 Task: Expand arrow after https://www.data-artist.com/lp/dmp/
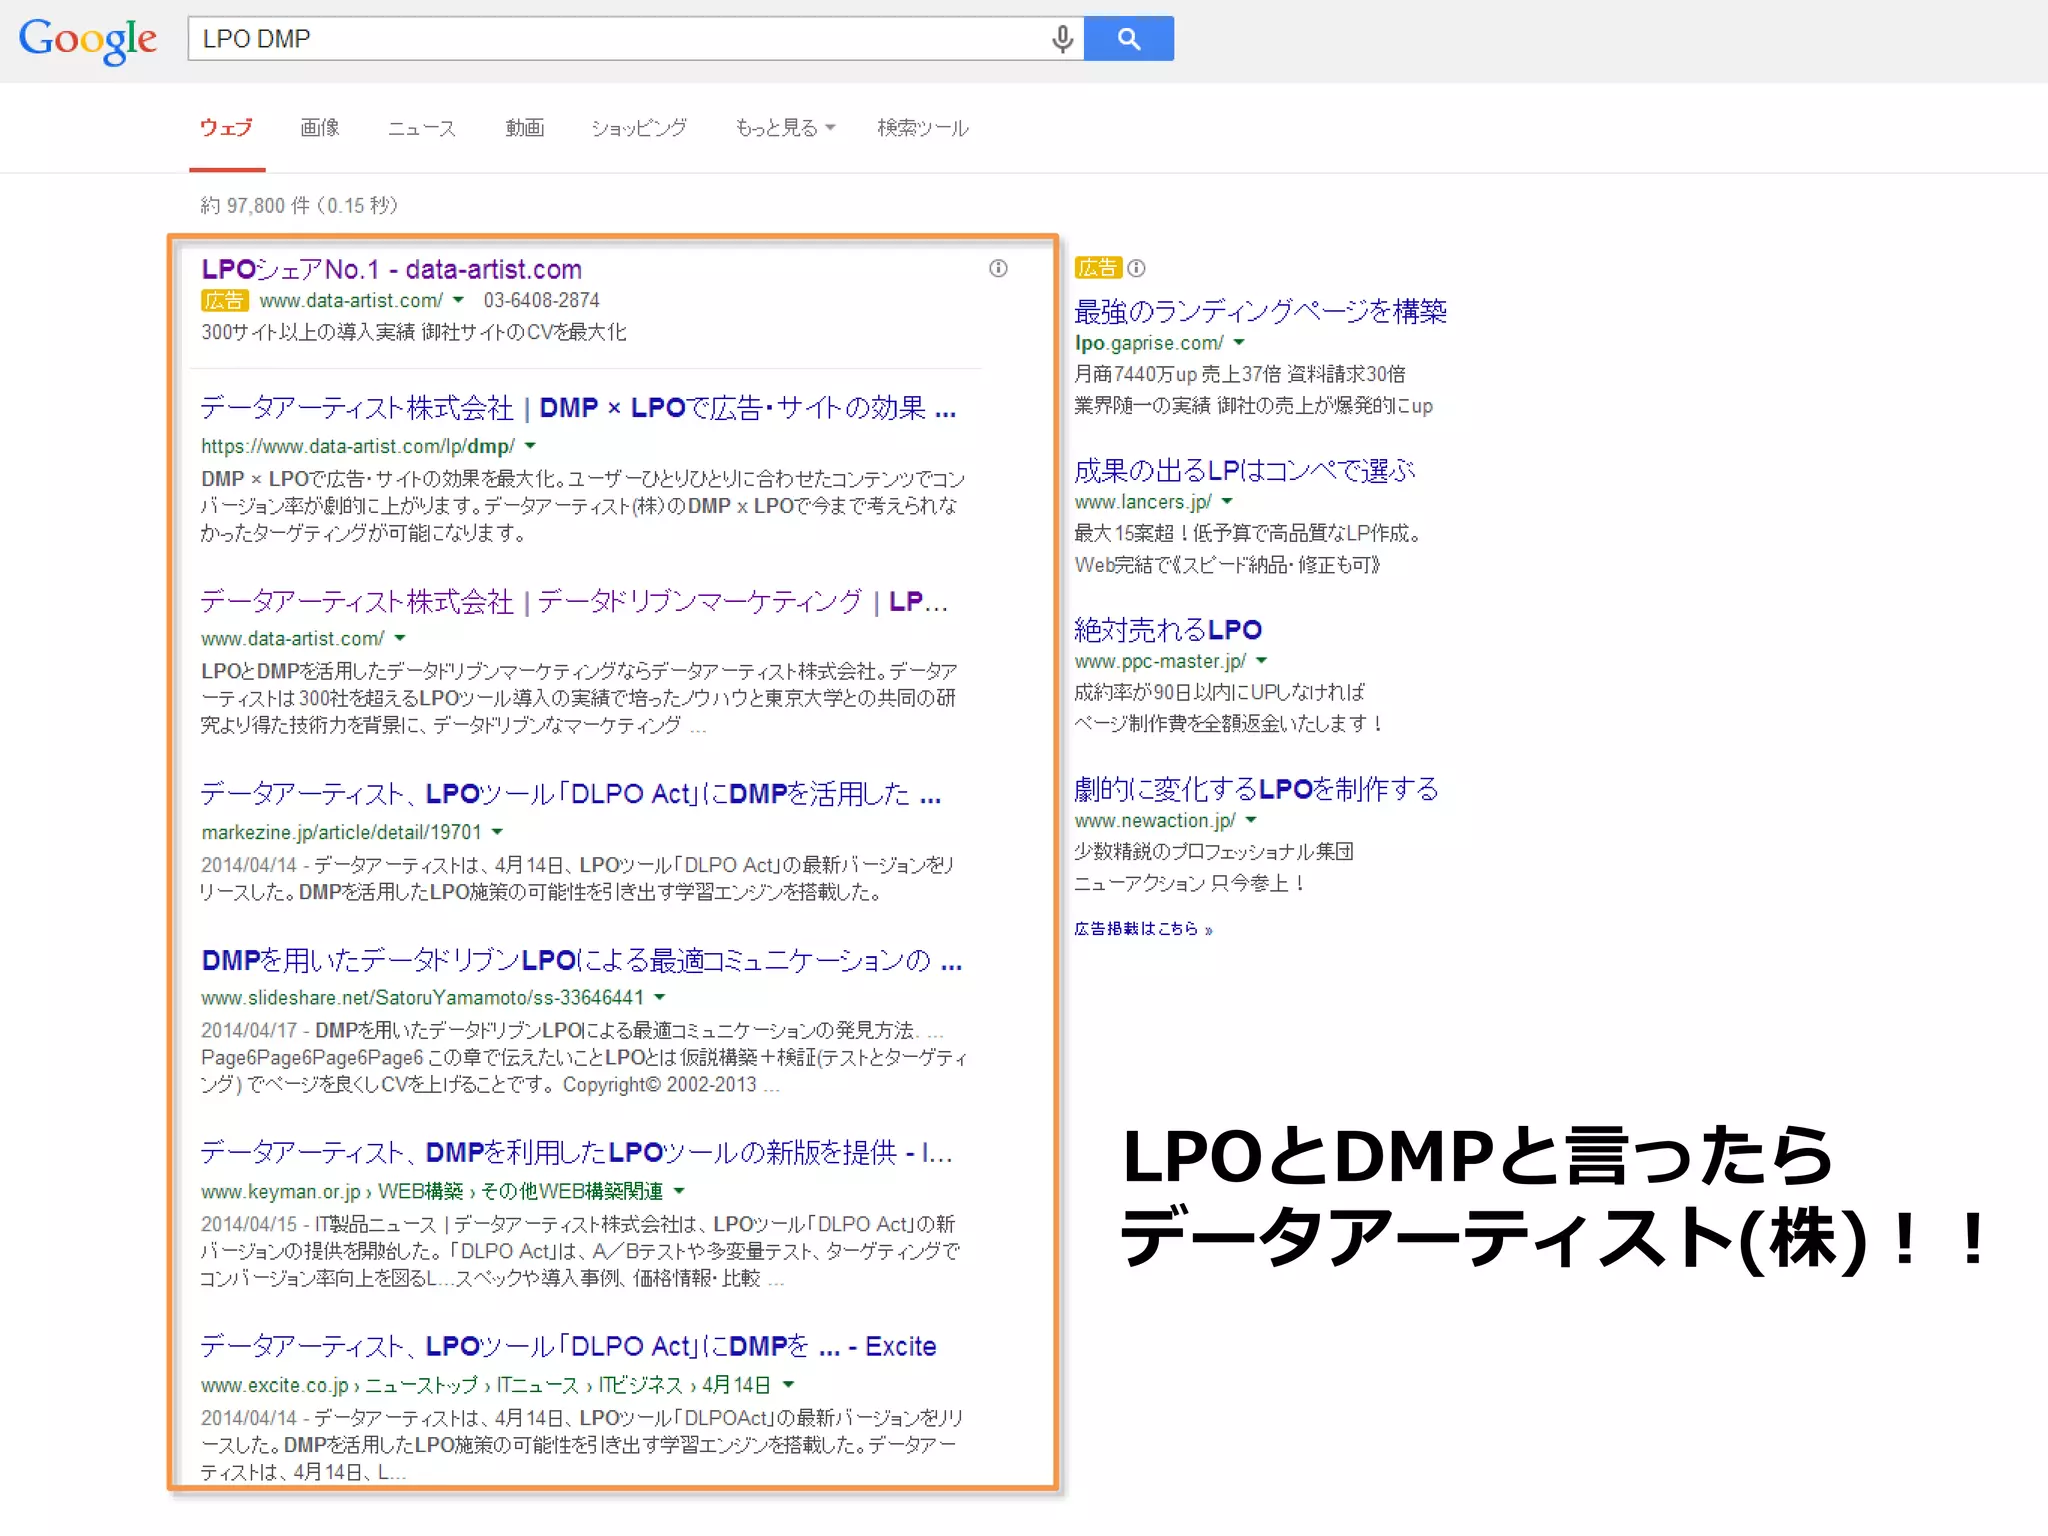coord(530,446)
